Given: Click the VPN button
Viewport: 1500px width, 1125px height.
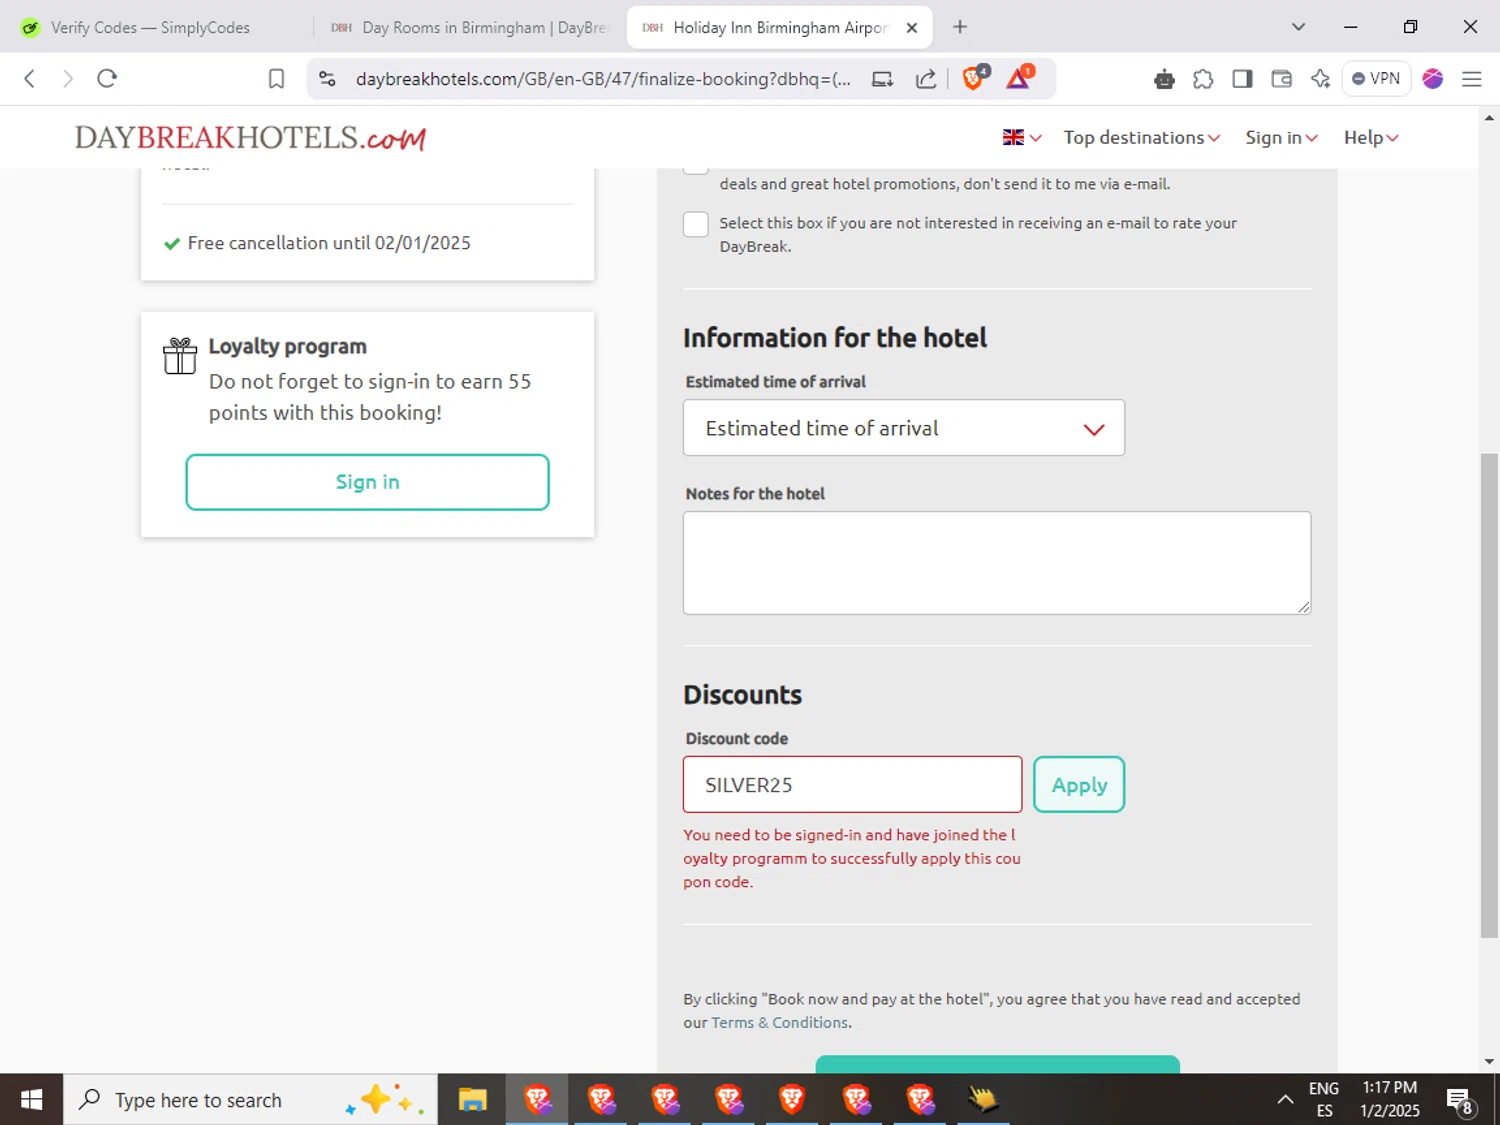Looking at the screenshot, I should (1376, 79).
